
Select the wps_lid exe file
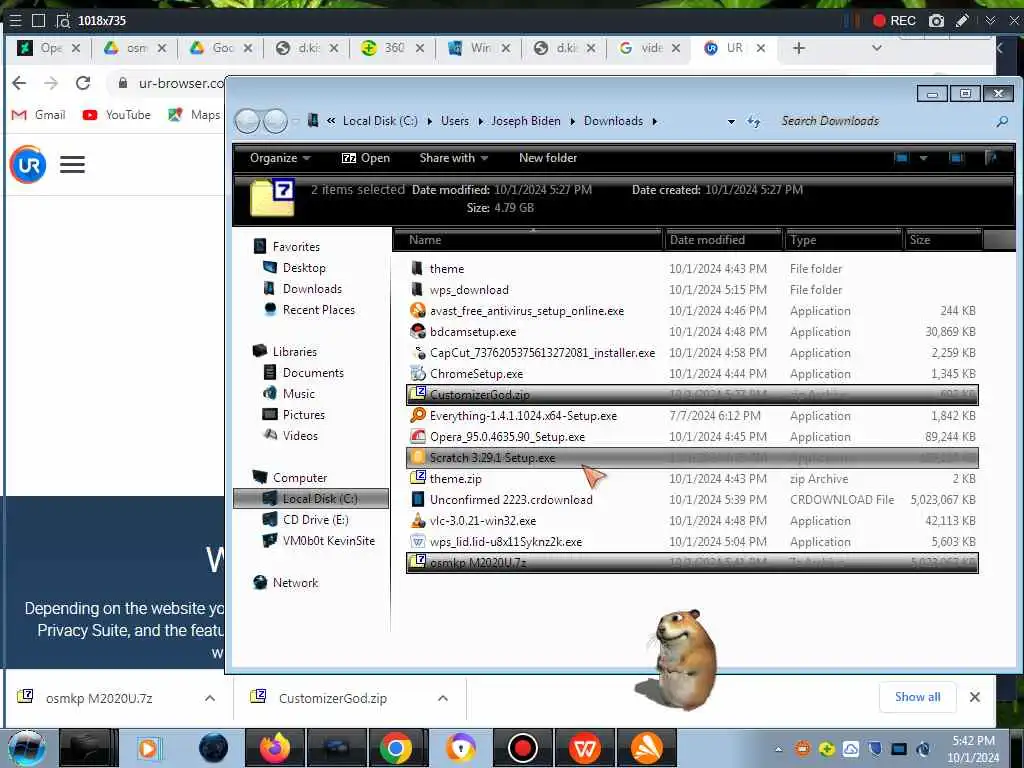(x=505, y=541)
